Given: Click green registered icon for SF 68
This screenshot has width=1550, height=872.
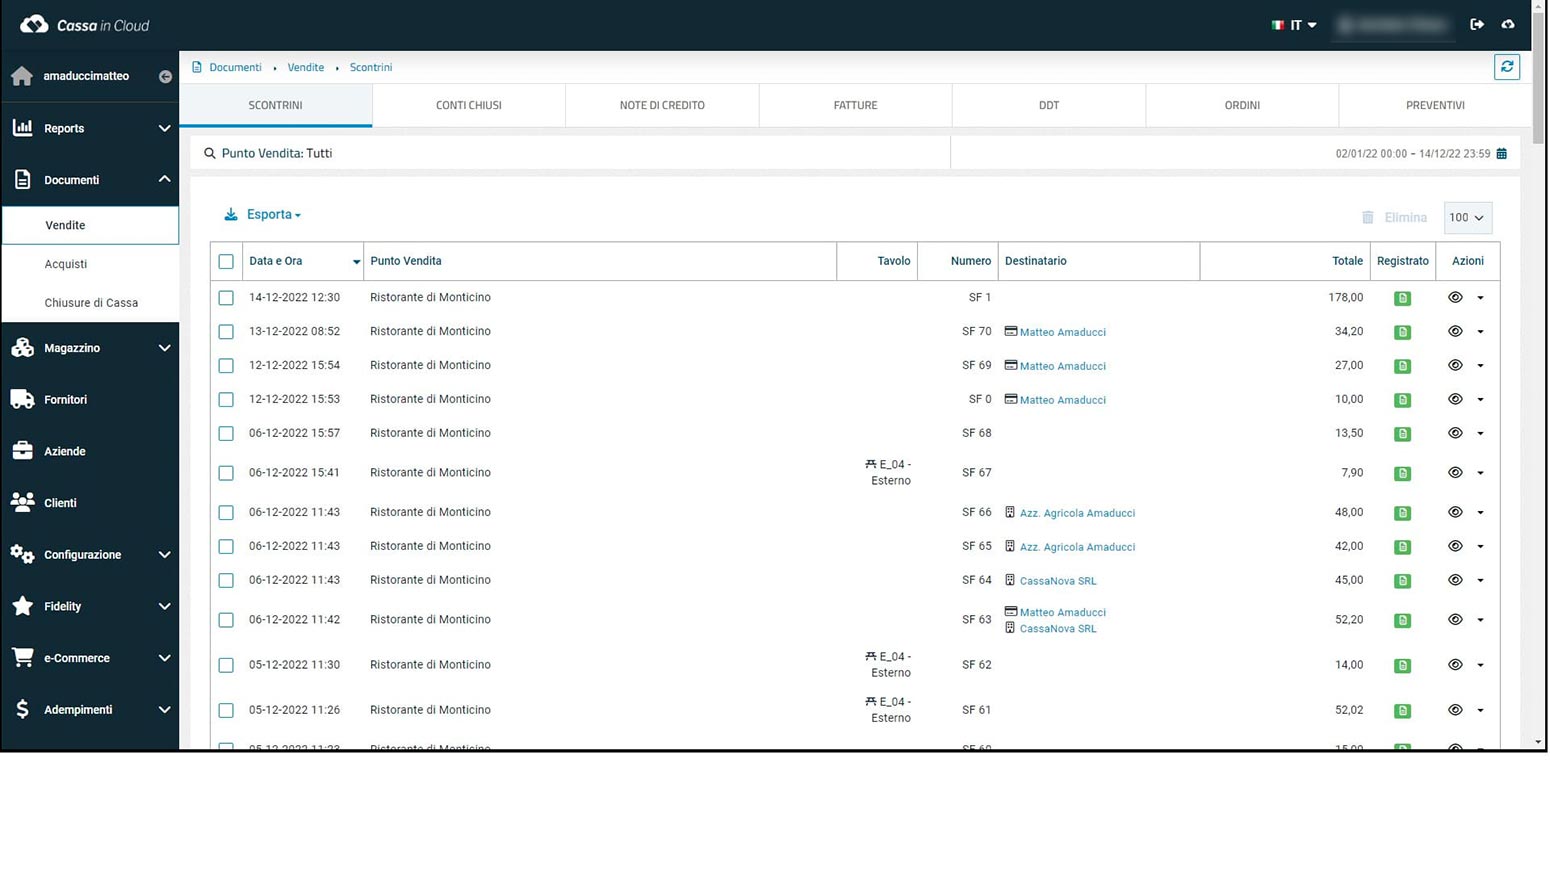Looking at the screenshot, I should click(x=1403, y=434).
